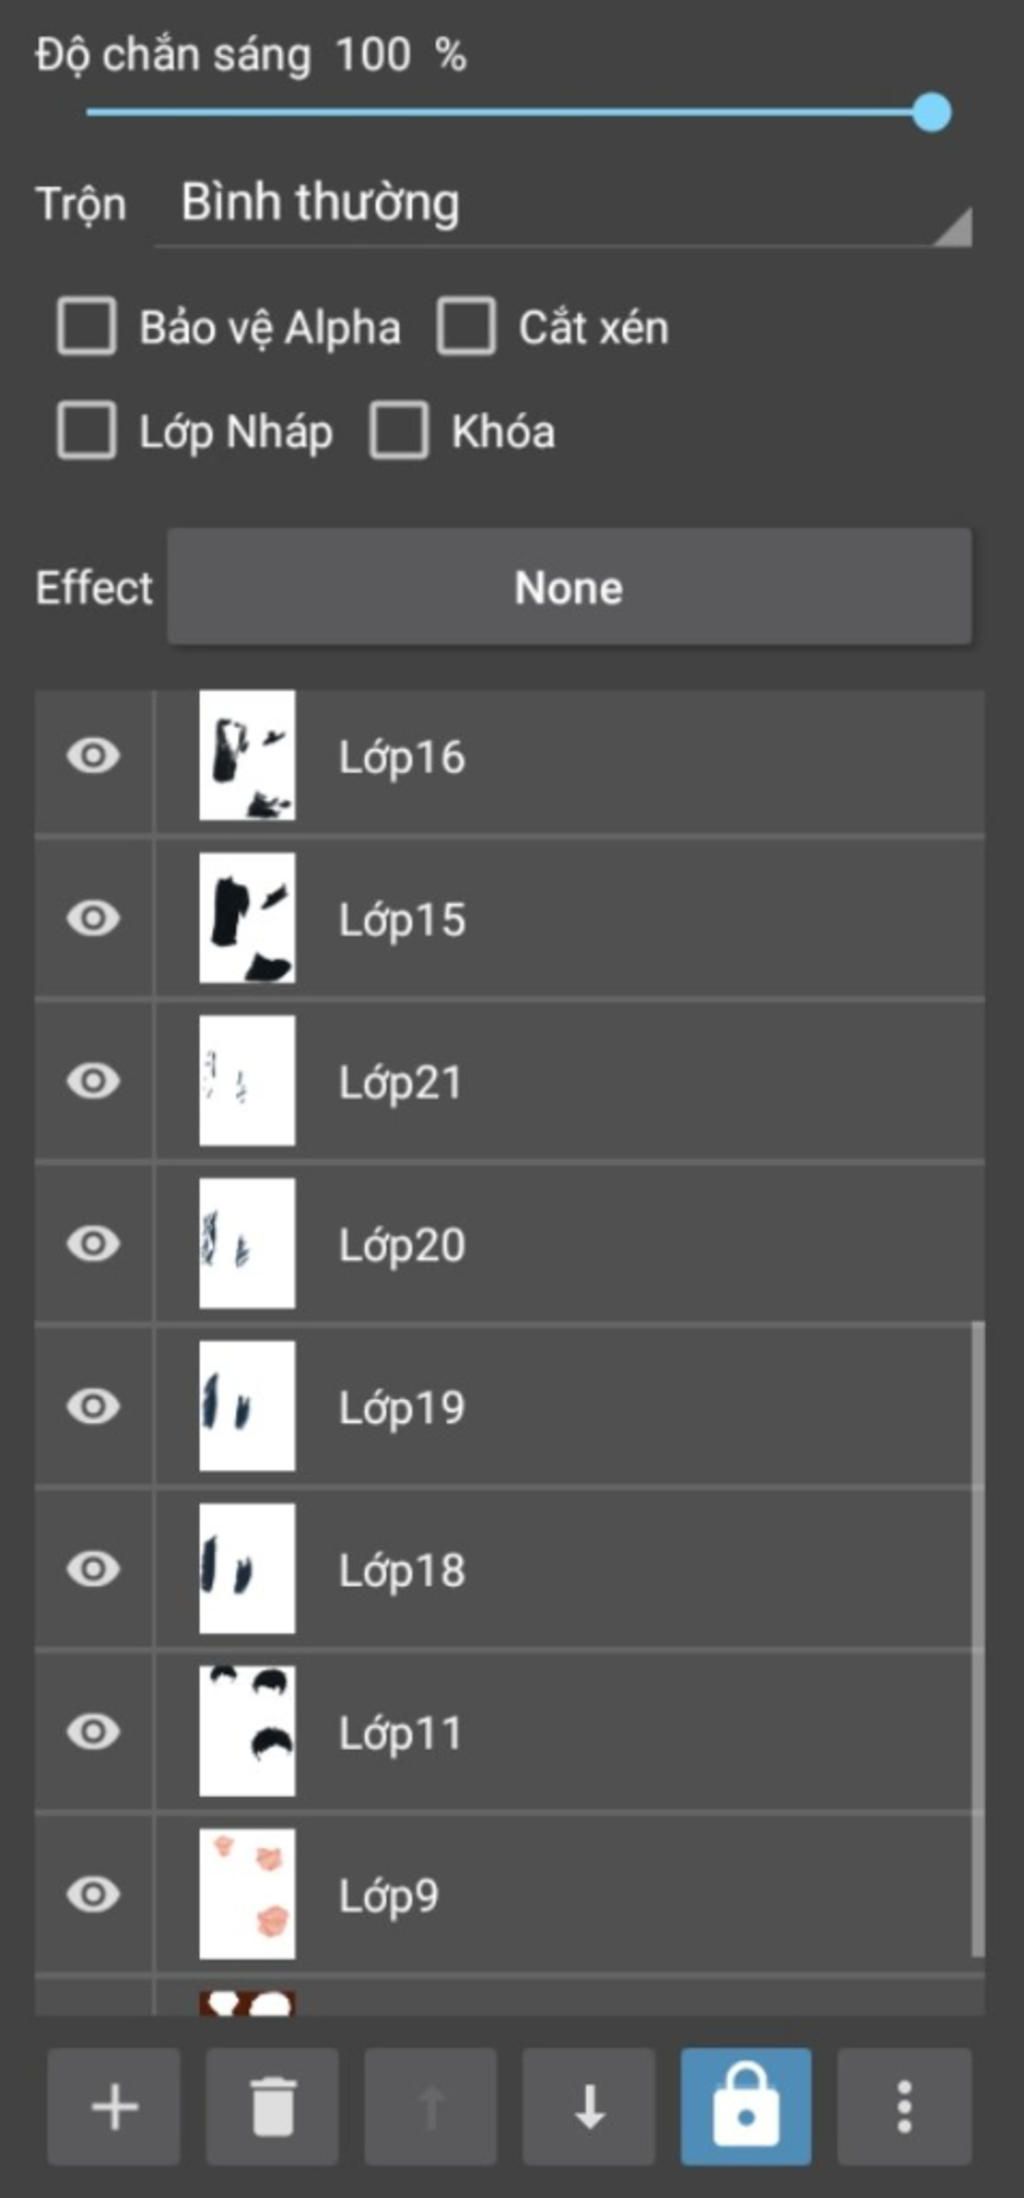Add a new layer with plus button
1024x2198 pixels.
point(114,2106)
